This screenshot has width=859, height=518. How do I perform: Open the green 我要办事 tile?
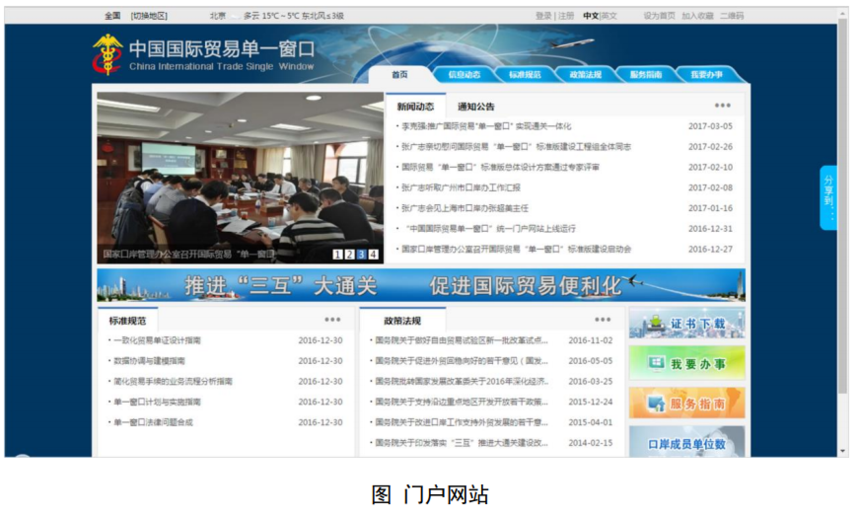click(x=686, y=364)
